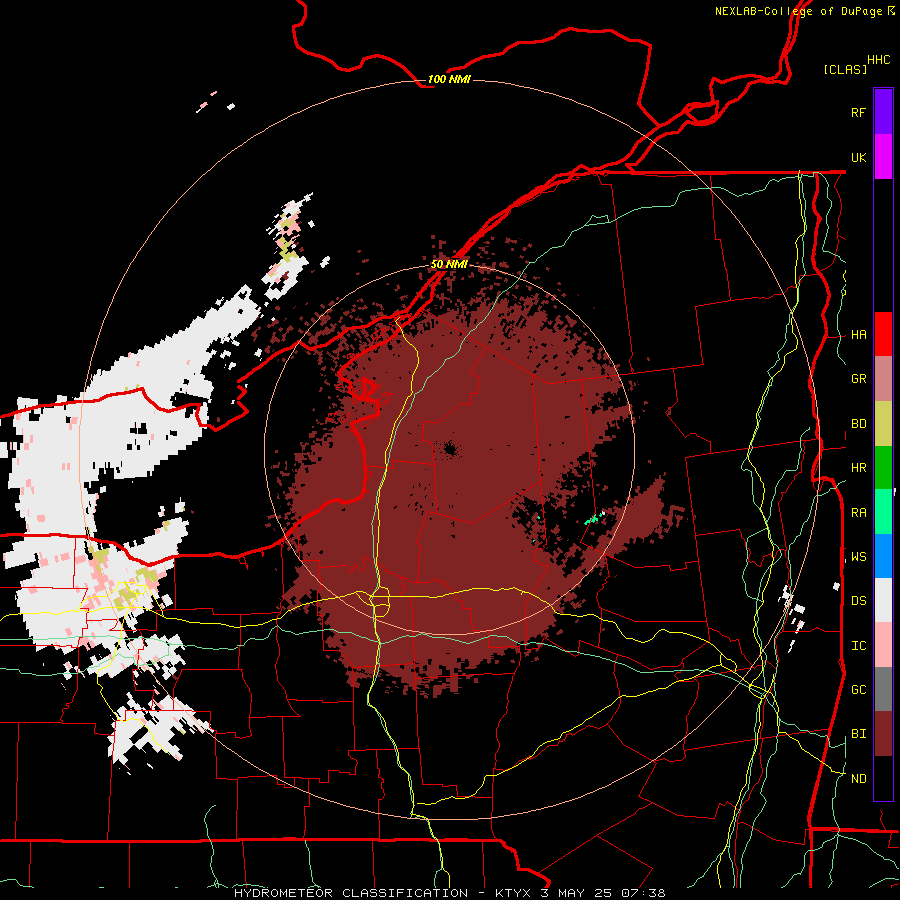Click the BI dark red legend swatch
This screenshot has height=900, width=900.
[x=883, y=734]
